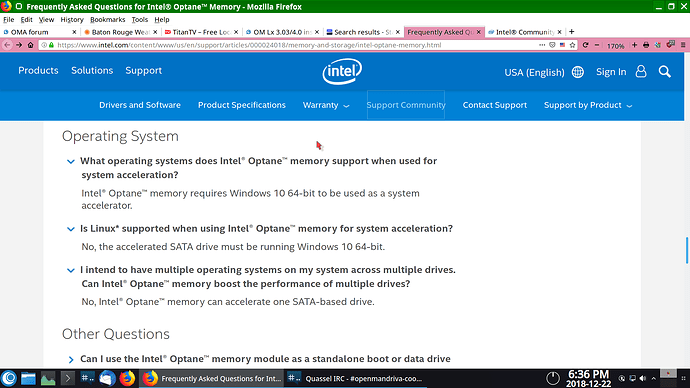This screenshot has width=690, height=388.
Task: Open the Contact Support link
Action: 495,105
